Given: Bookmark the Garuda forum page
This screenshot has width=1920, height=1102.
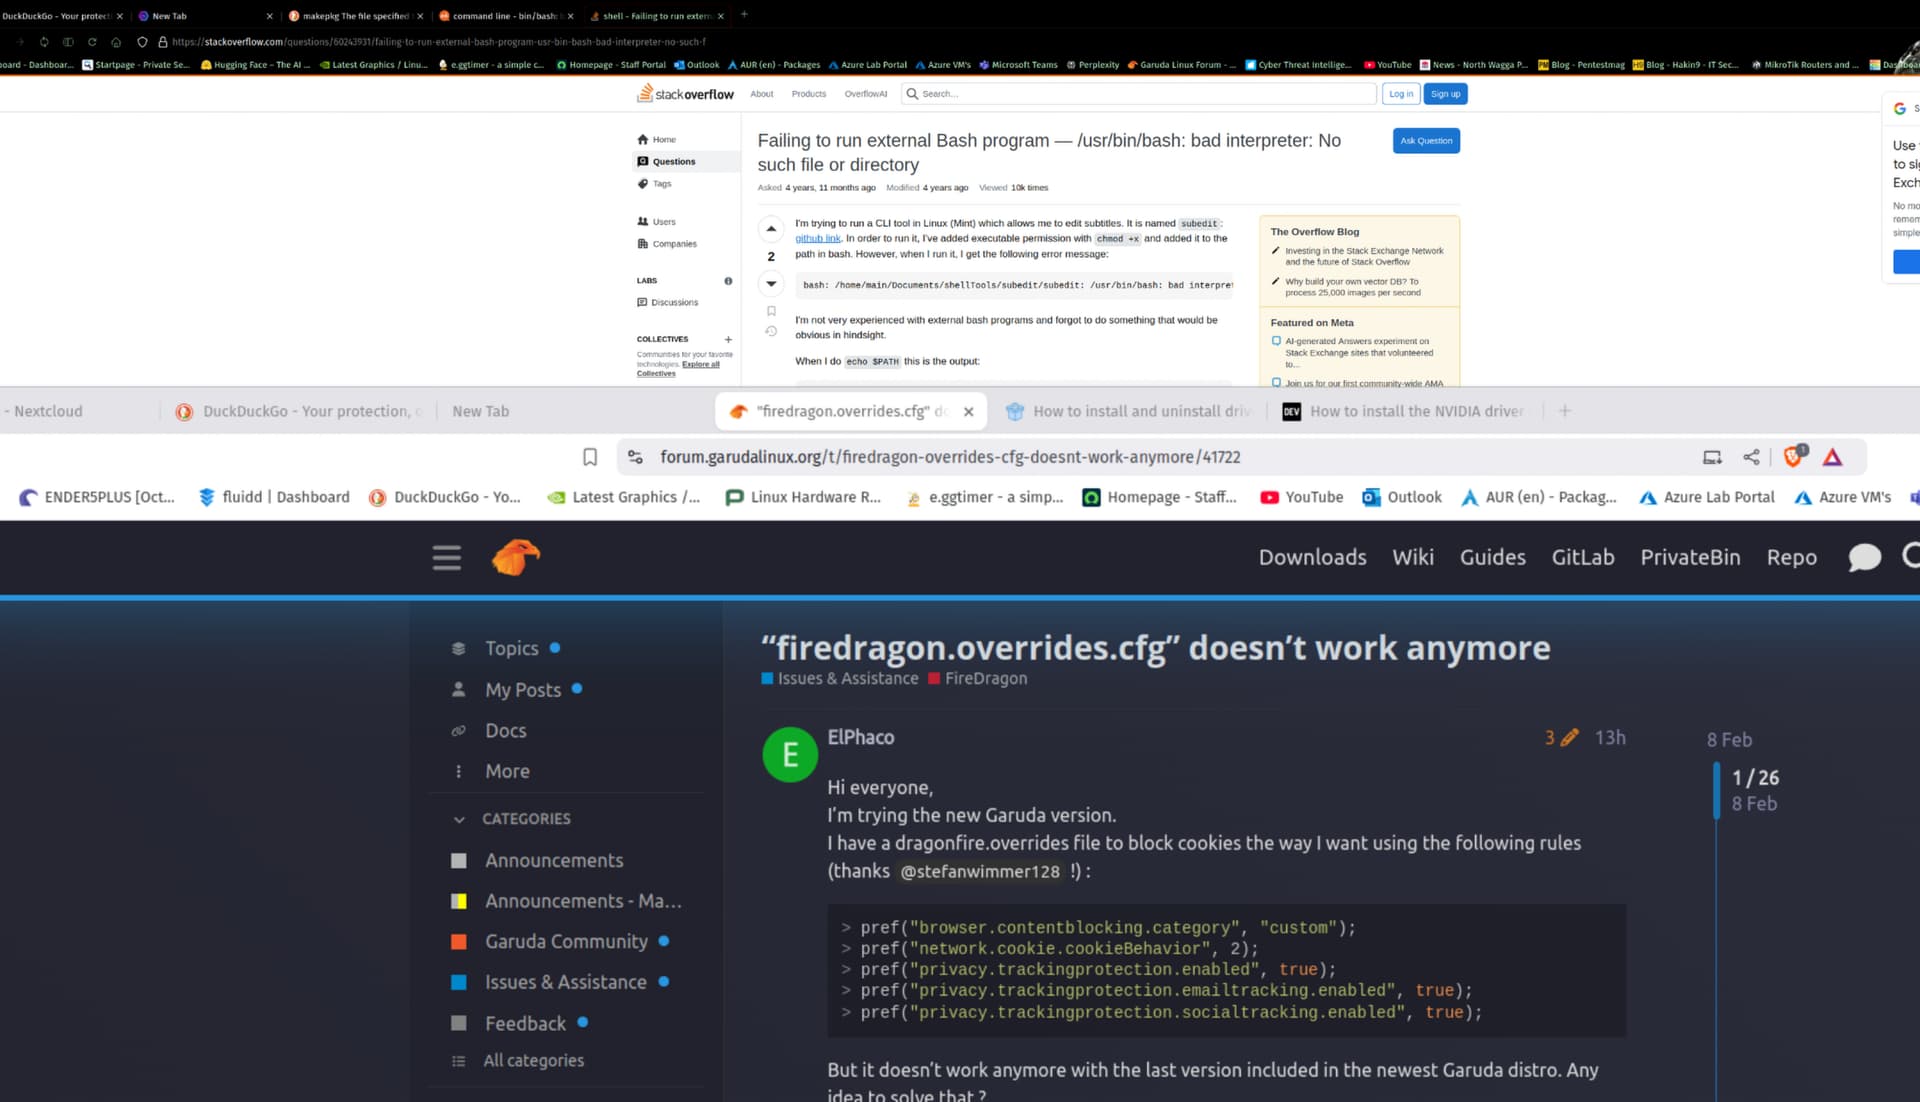Looking at the screenshot, I should [x=590, y=457].
